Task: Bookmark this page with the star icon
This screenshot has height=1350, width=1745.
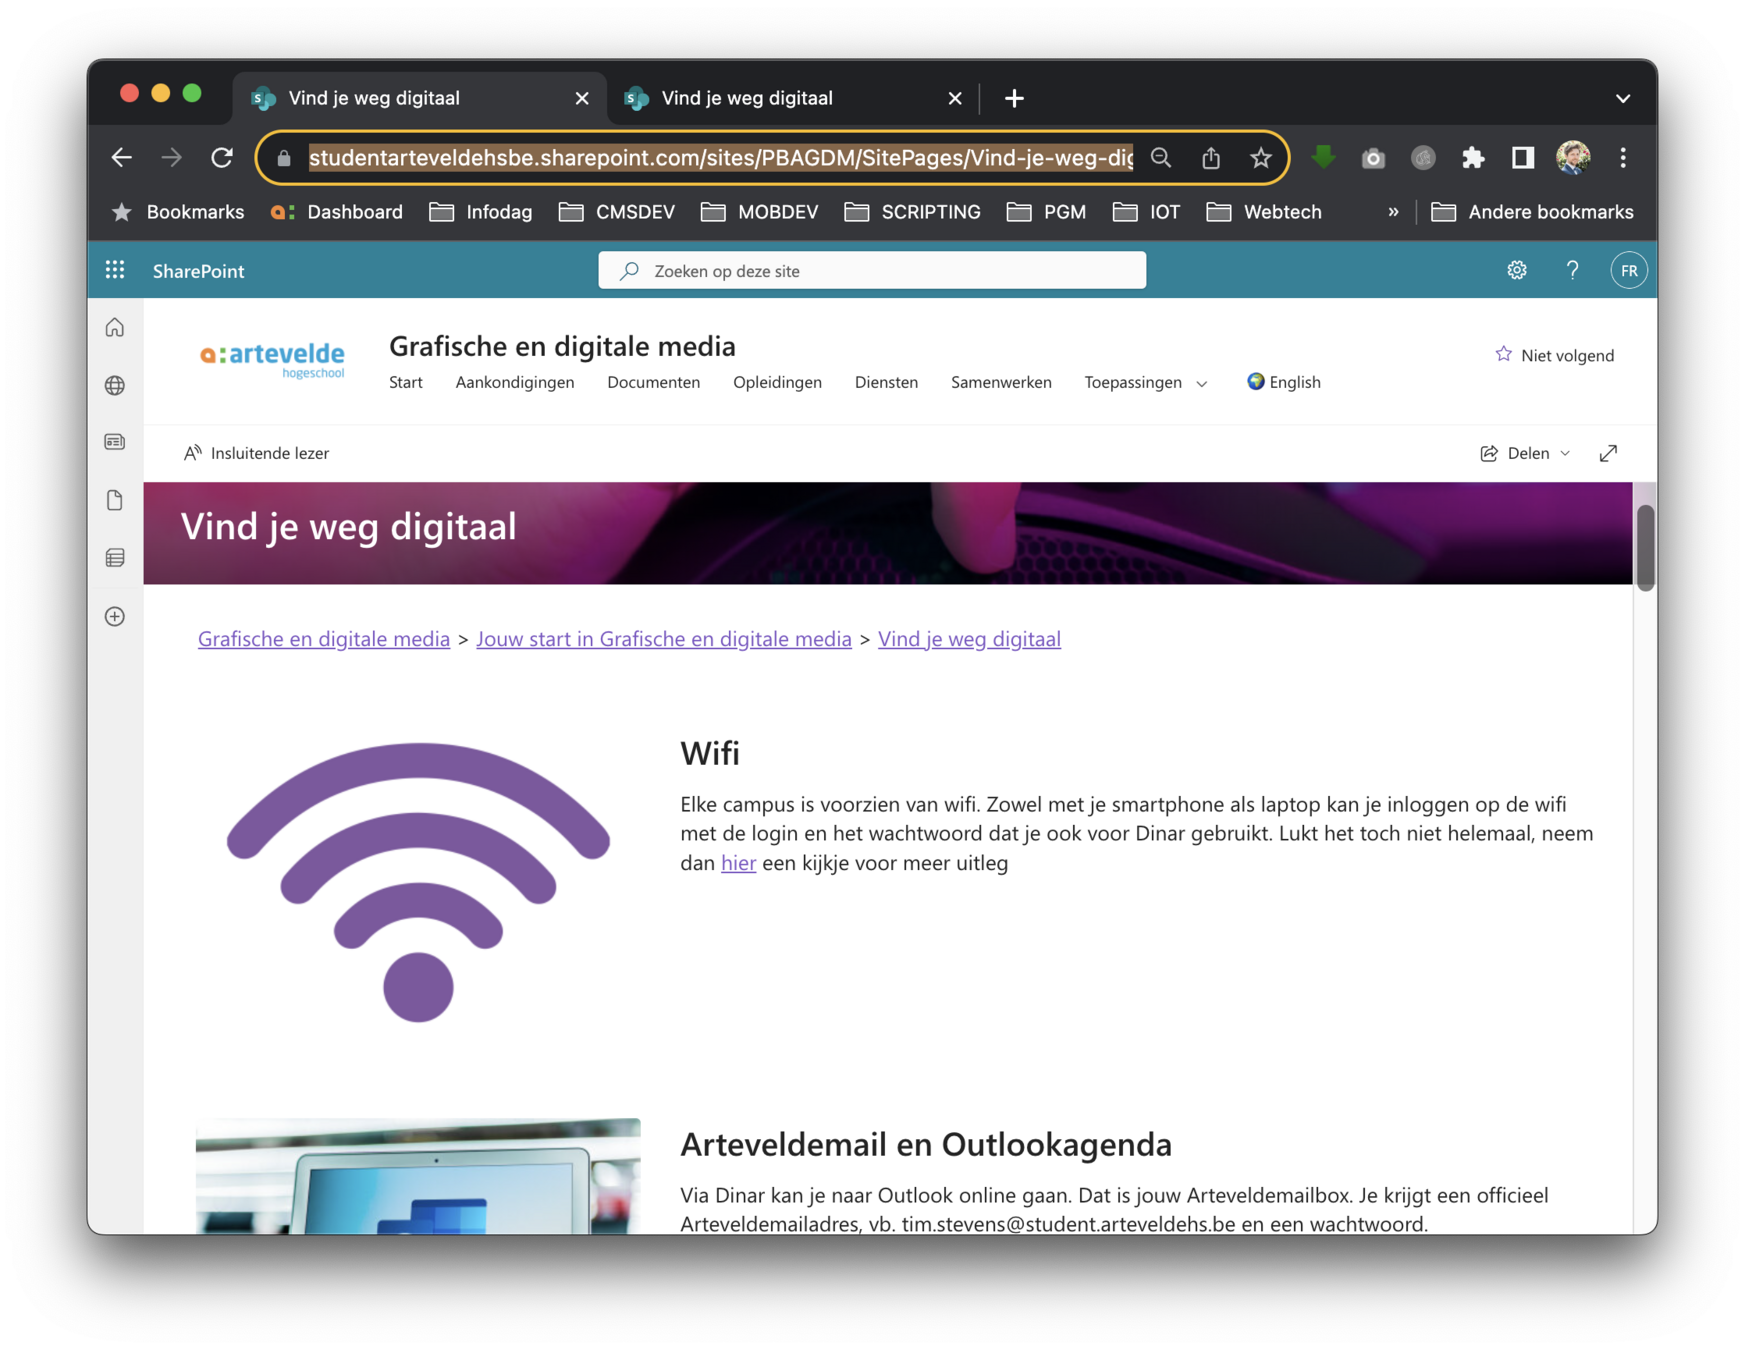Action: [x=1260, y=157]
